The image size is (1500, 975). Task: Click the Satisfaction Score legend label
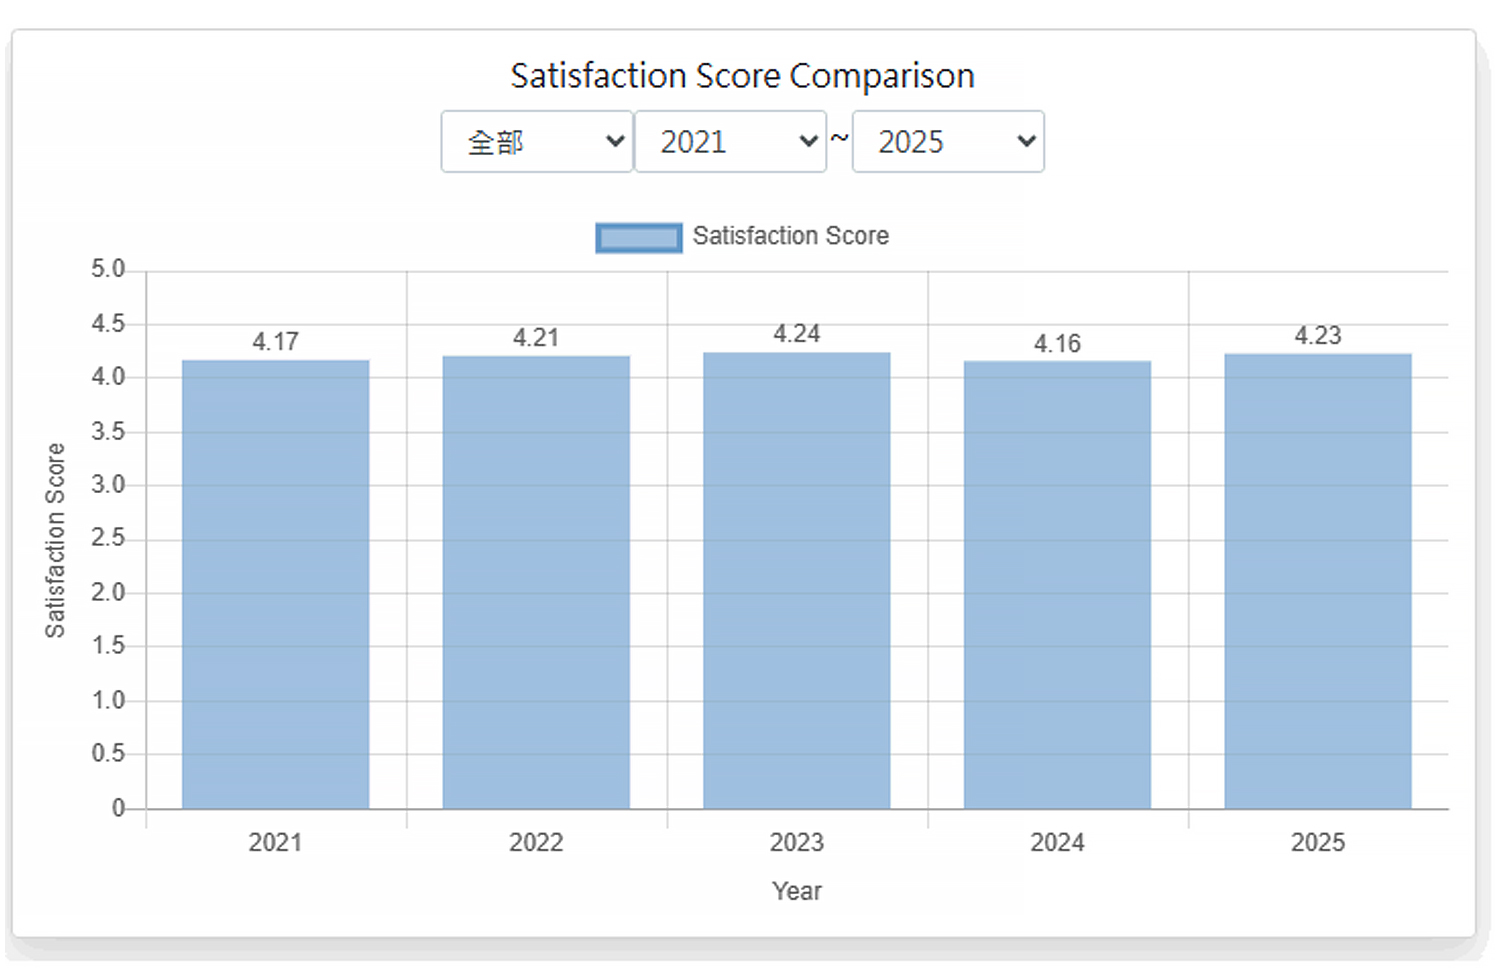[x=790, y=236]
